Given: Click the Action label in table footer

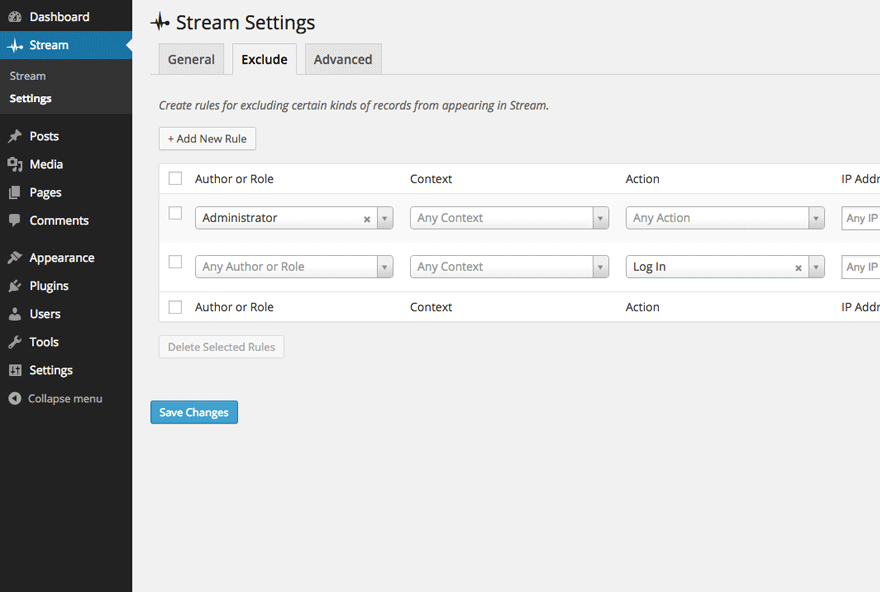Looking at the screenshot, I should click(x=643, y=307).
